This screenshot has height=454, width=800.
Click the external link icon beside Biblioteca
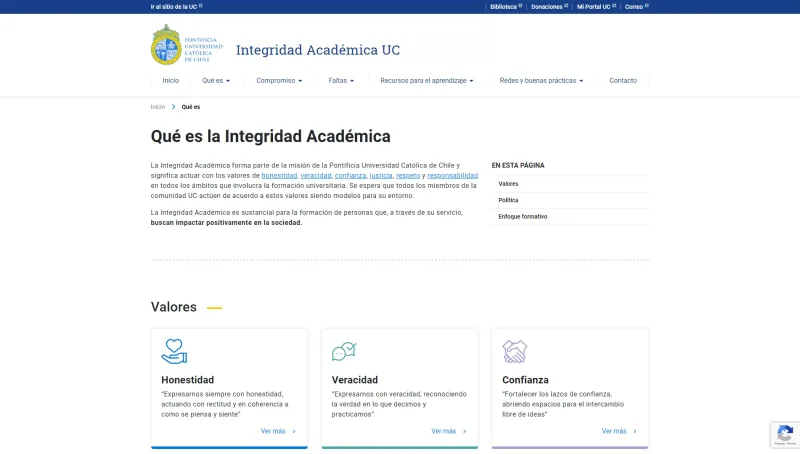click(x=520, y=6)
